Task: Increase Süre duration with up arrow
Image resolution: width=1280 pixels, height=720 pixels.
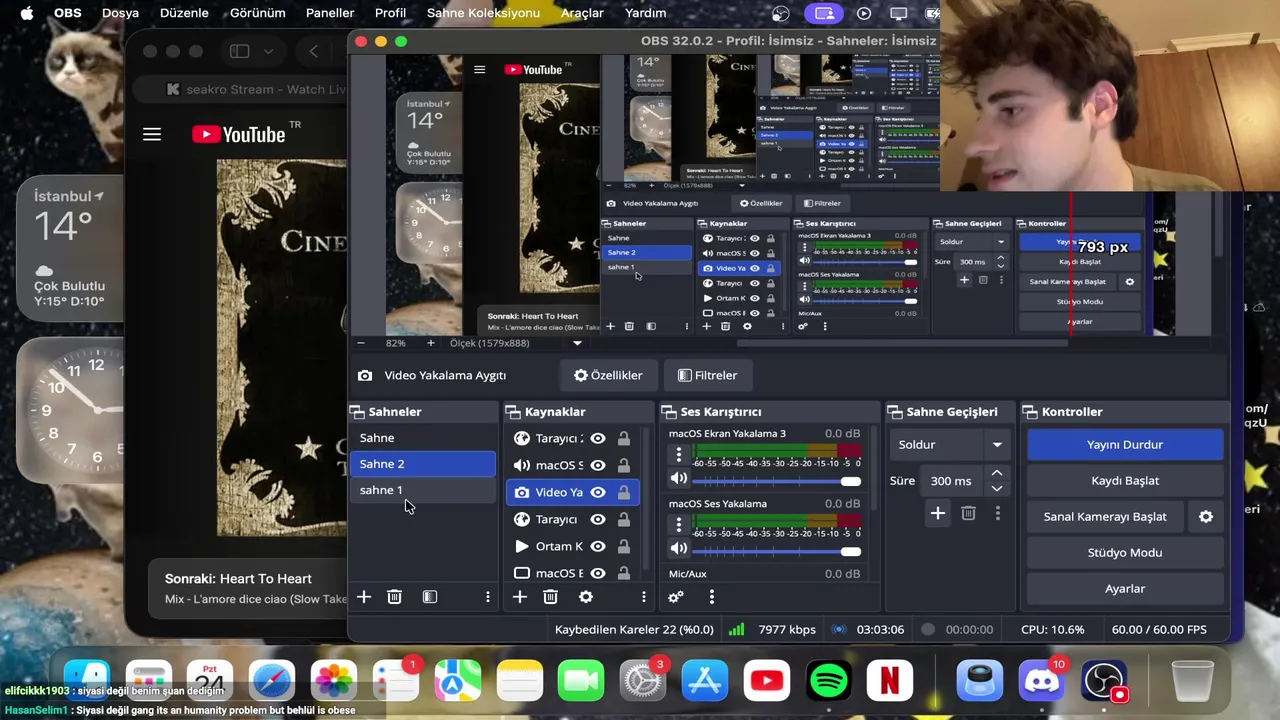Action: point(996,473)
